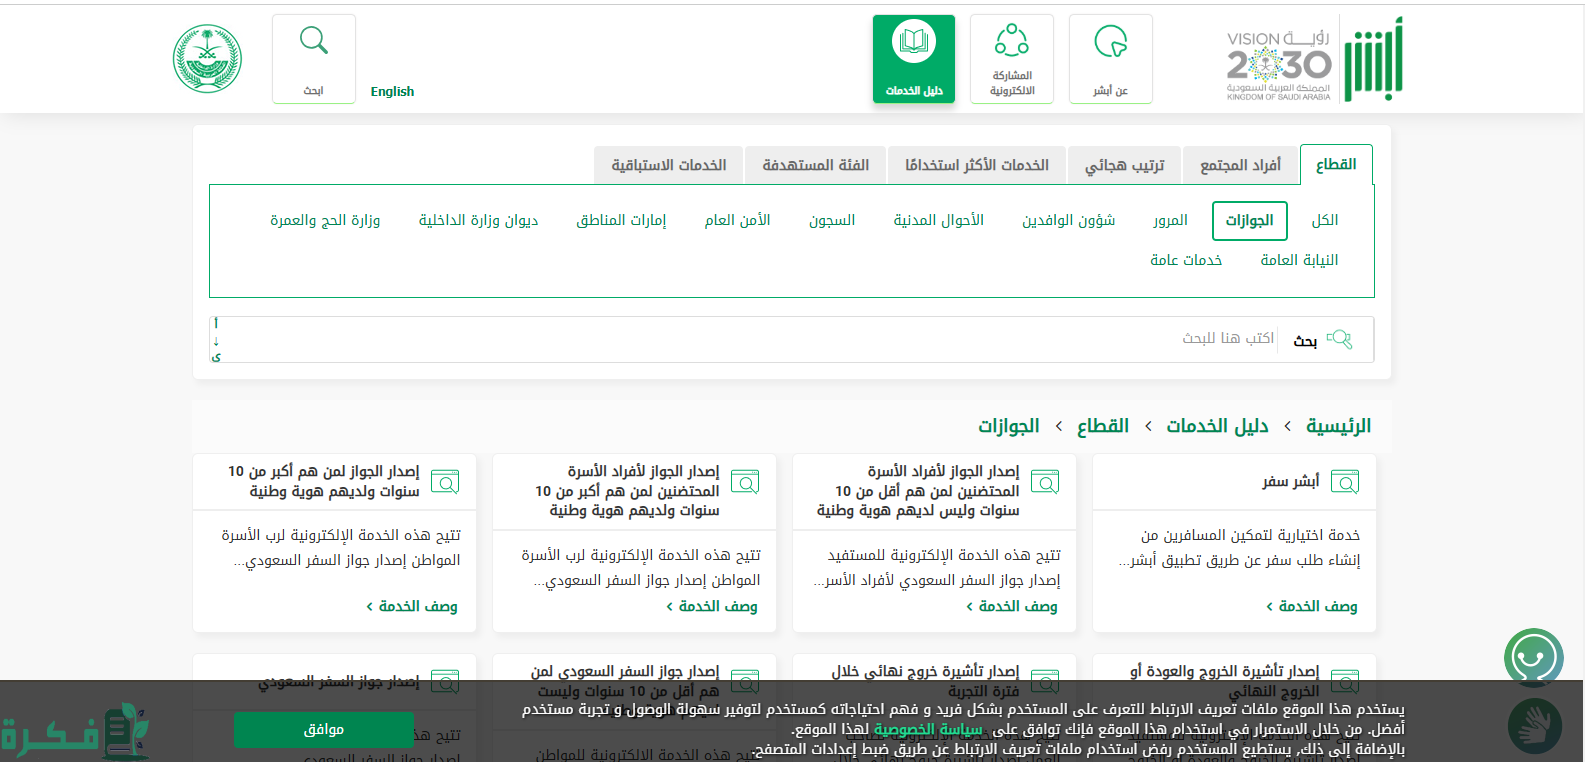Switch site language to English
1585x762 pixels.
point(392,91)
